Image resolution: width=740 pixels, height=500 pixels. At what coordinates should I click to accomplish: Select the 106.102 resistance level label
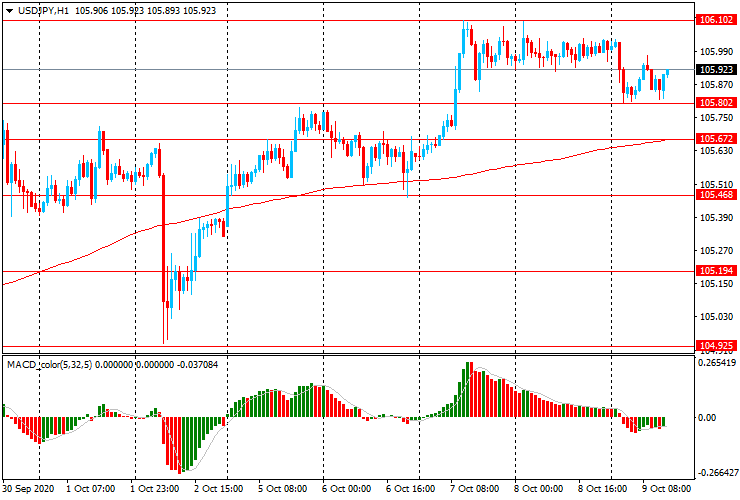(716, 20)
